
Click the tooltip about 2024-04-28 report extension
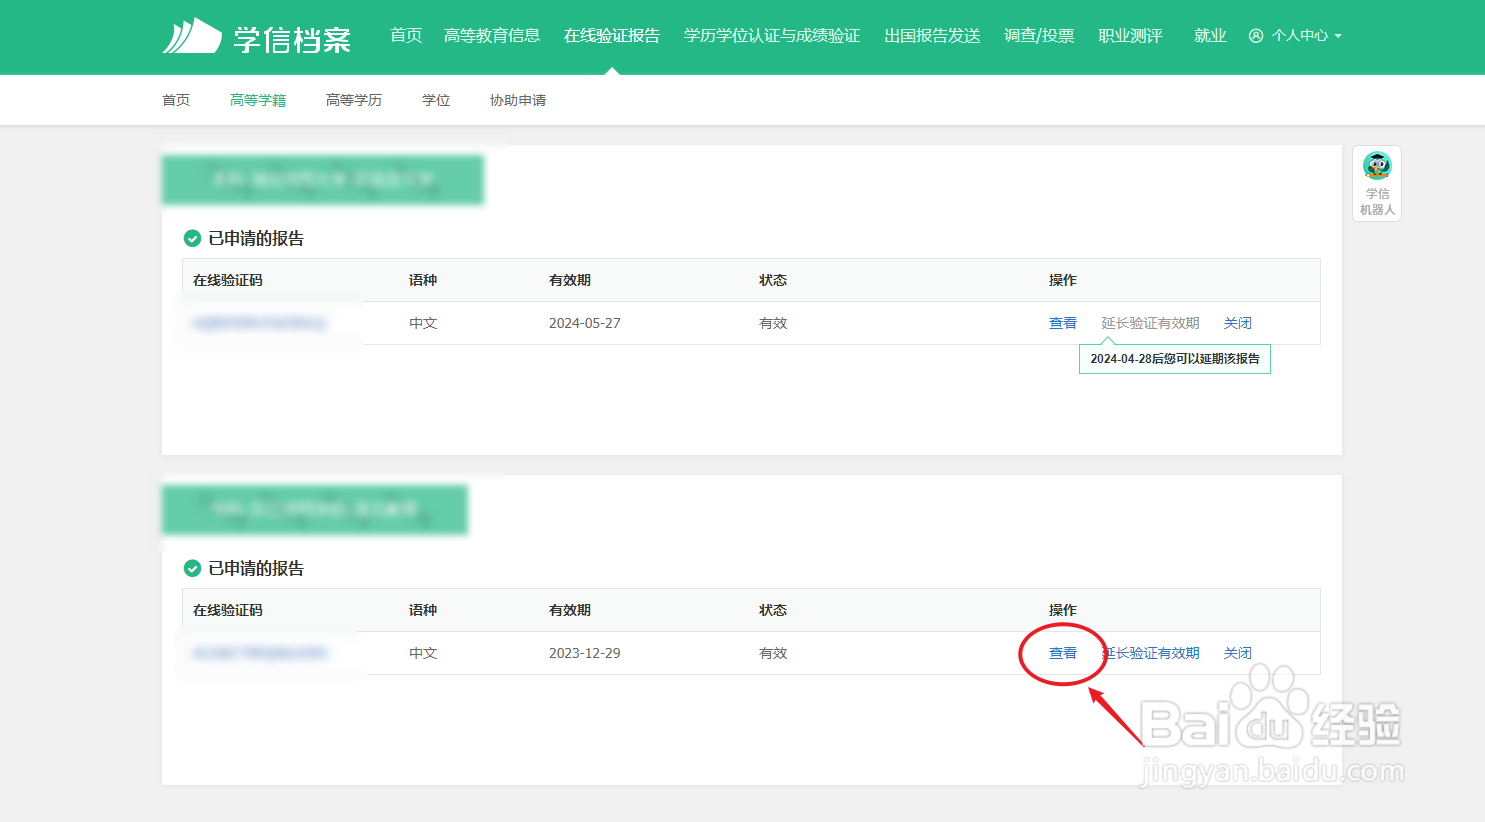(1175, 358)
